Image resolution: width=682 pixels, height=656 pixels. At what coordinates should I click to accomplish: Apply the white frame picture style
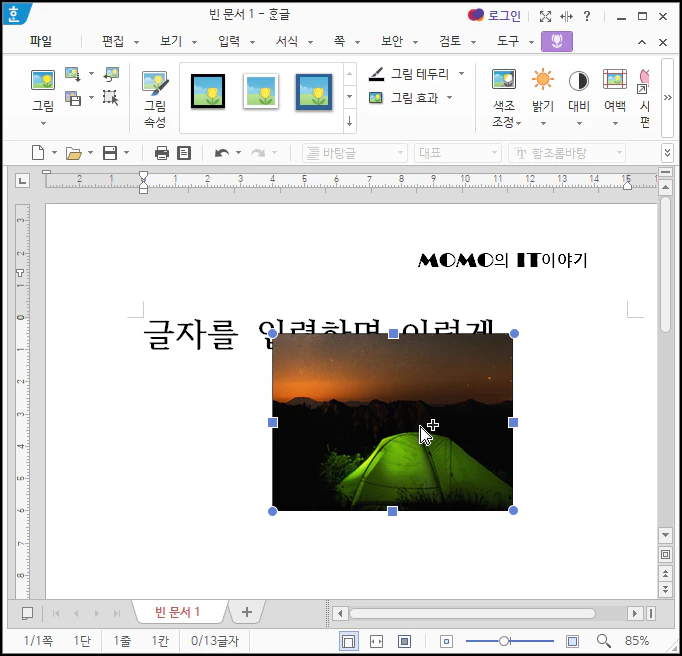pos(261,91)
